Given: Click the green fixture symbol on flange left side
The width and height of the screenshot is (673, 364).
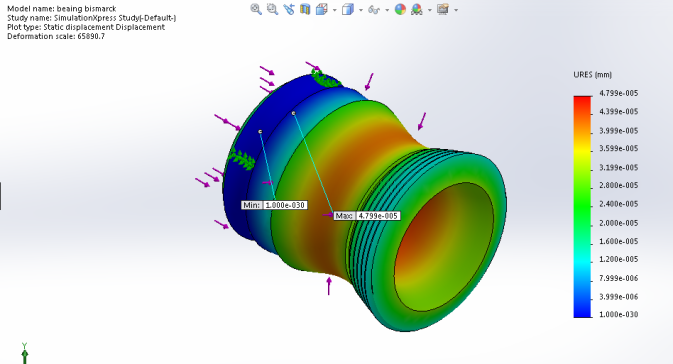Looking at the screenshot, I should [x=242, y=160].
